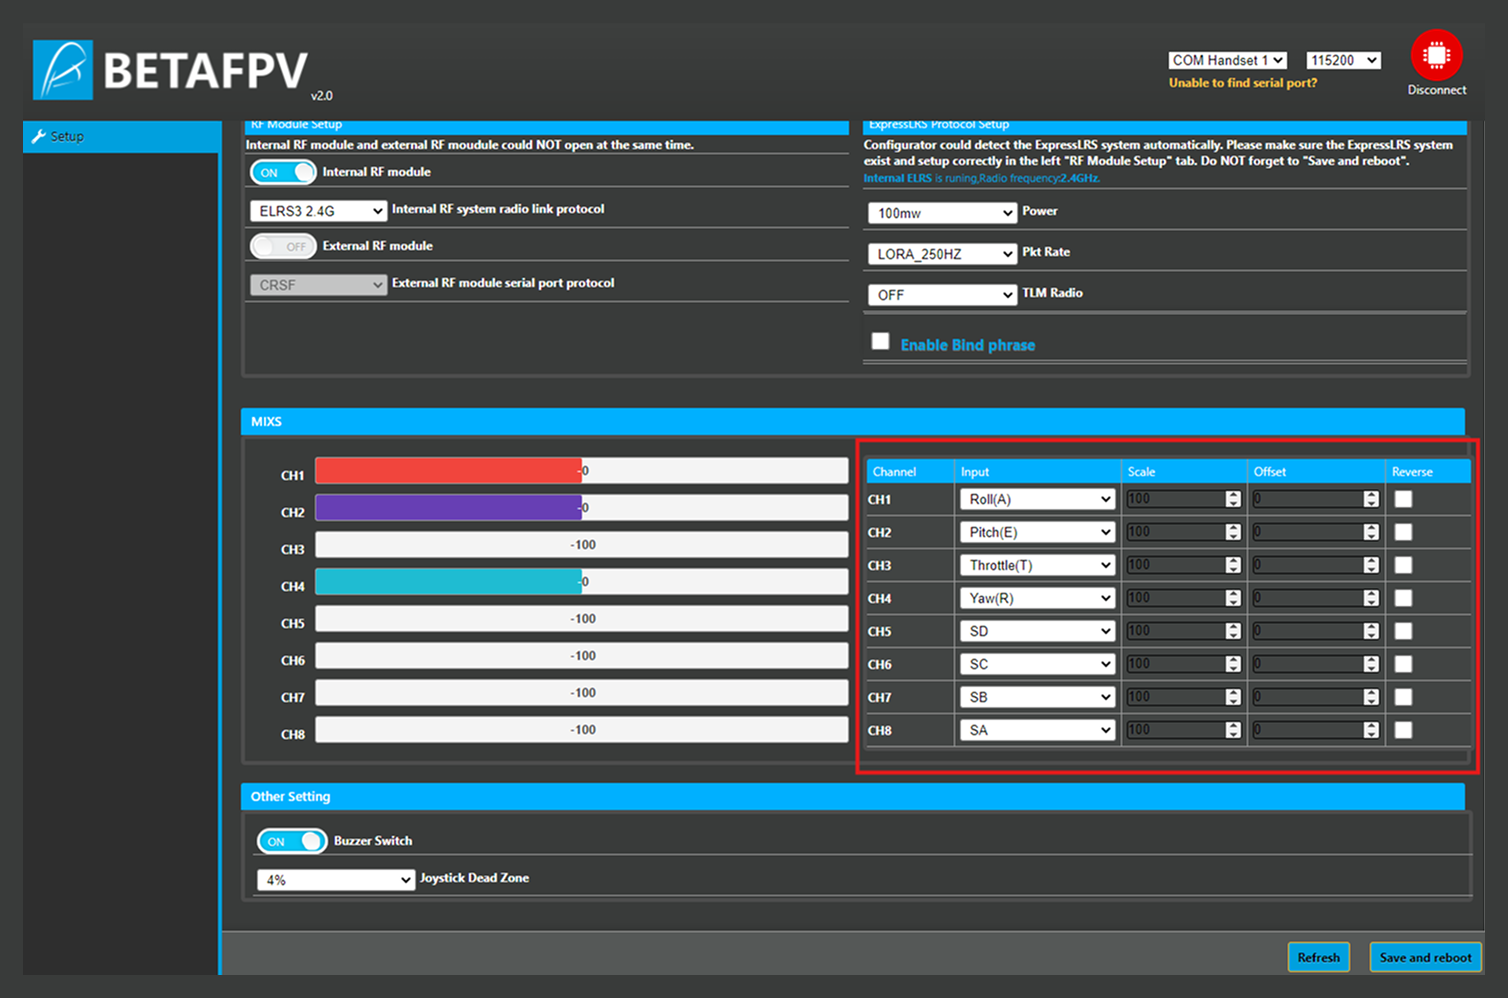
Task: Open the Setup tab in sidebar
Action: [121, 136]
